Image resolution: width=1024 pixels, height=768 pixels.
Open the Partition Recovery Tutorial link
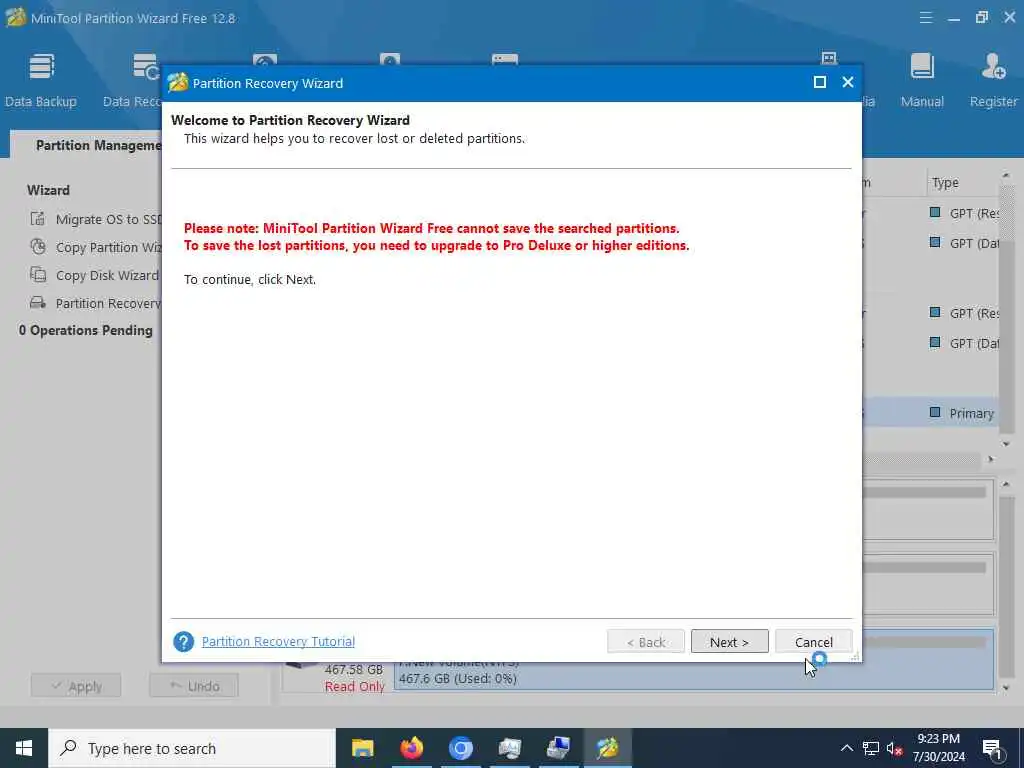[278, 641]
